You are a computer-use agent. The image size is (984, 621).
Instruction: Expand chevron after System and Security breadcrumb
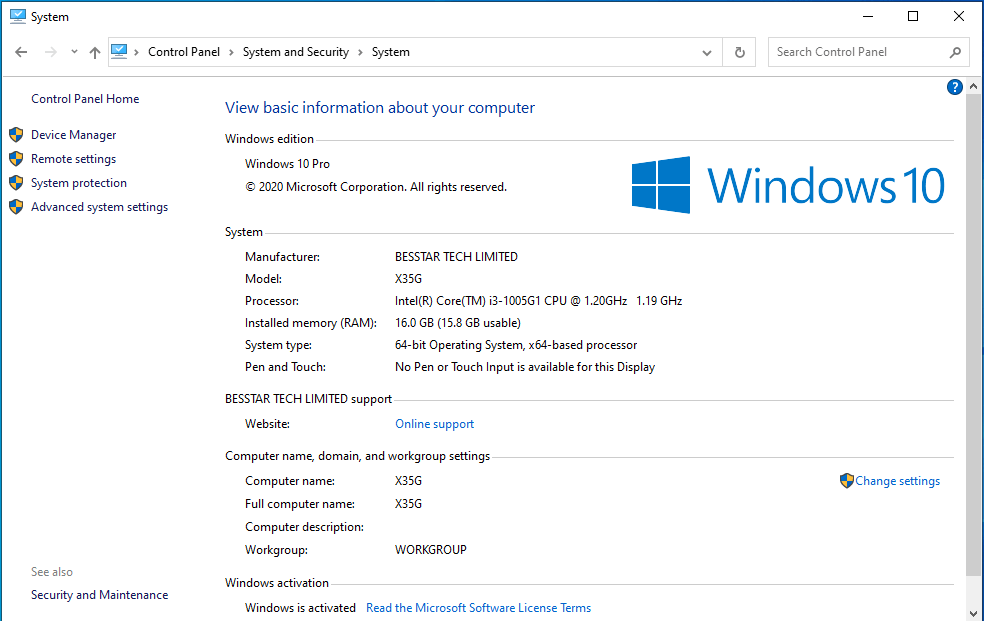[360, 52]
